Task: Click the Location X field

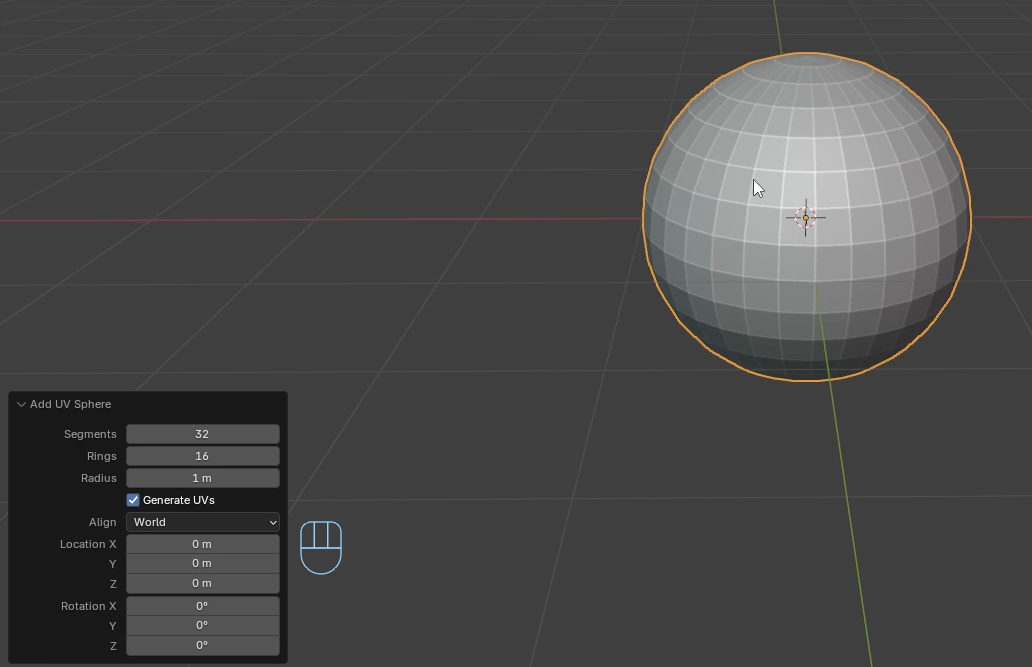Action: (x=203, y=544)
